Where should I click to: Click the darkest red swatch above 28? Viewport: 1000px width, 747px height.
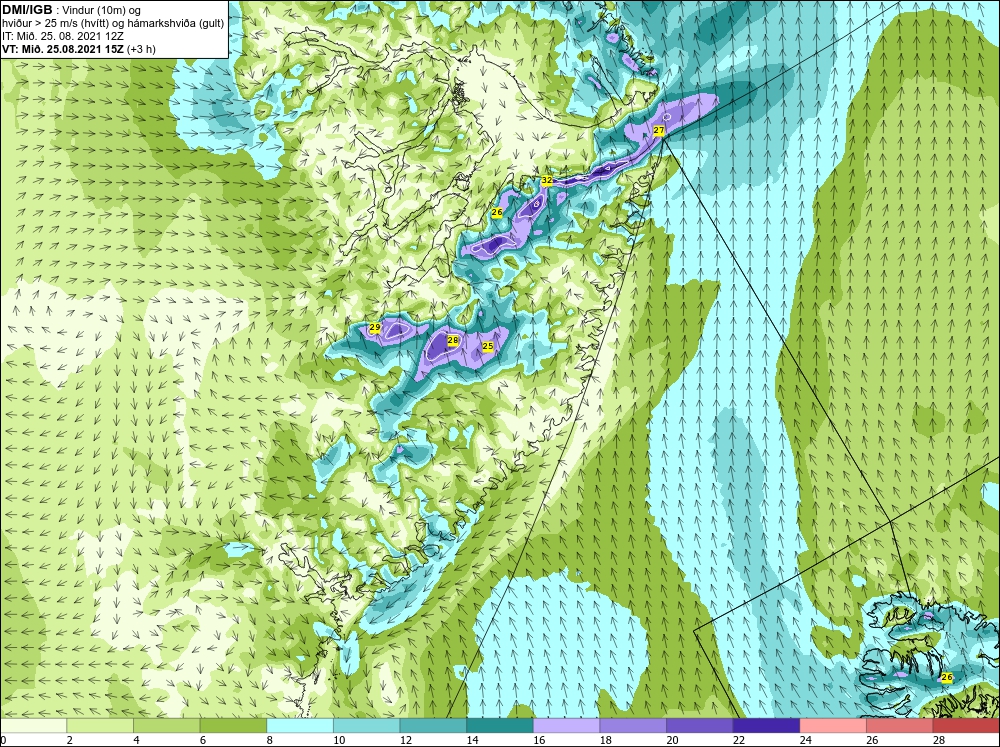[x=966, y=726]
